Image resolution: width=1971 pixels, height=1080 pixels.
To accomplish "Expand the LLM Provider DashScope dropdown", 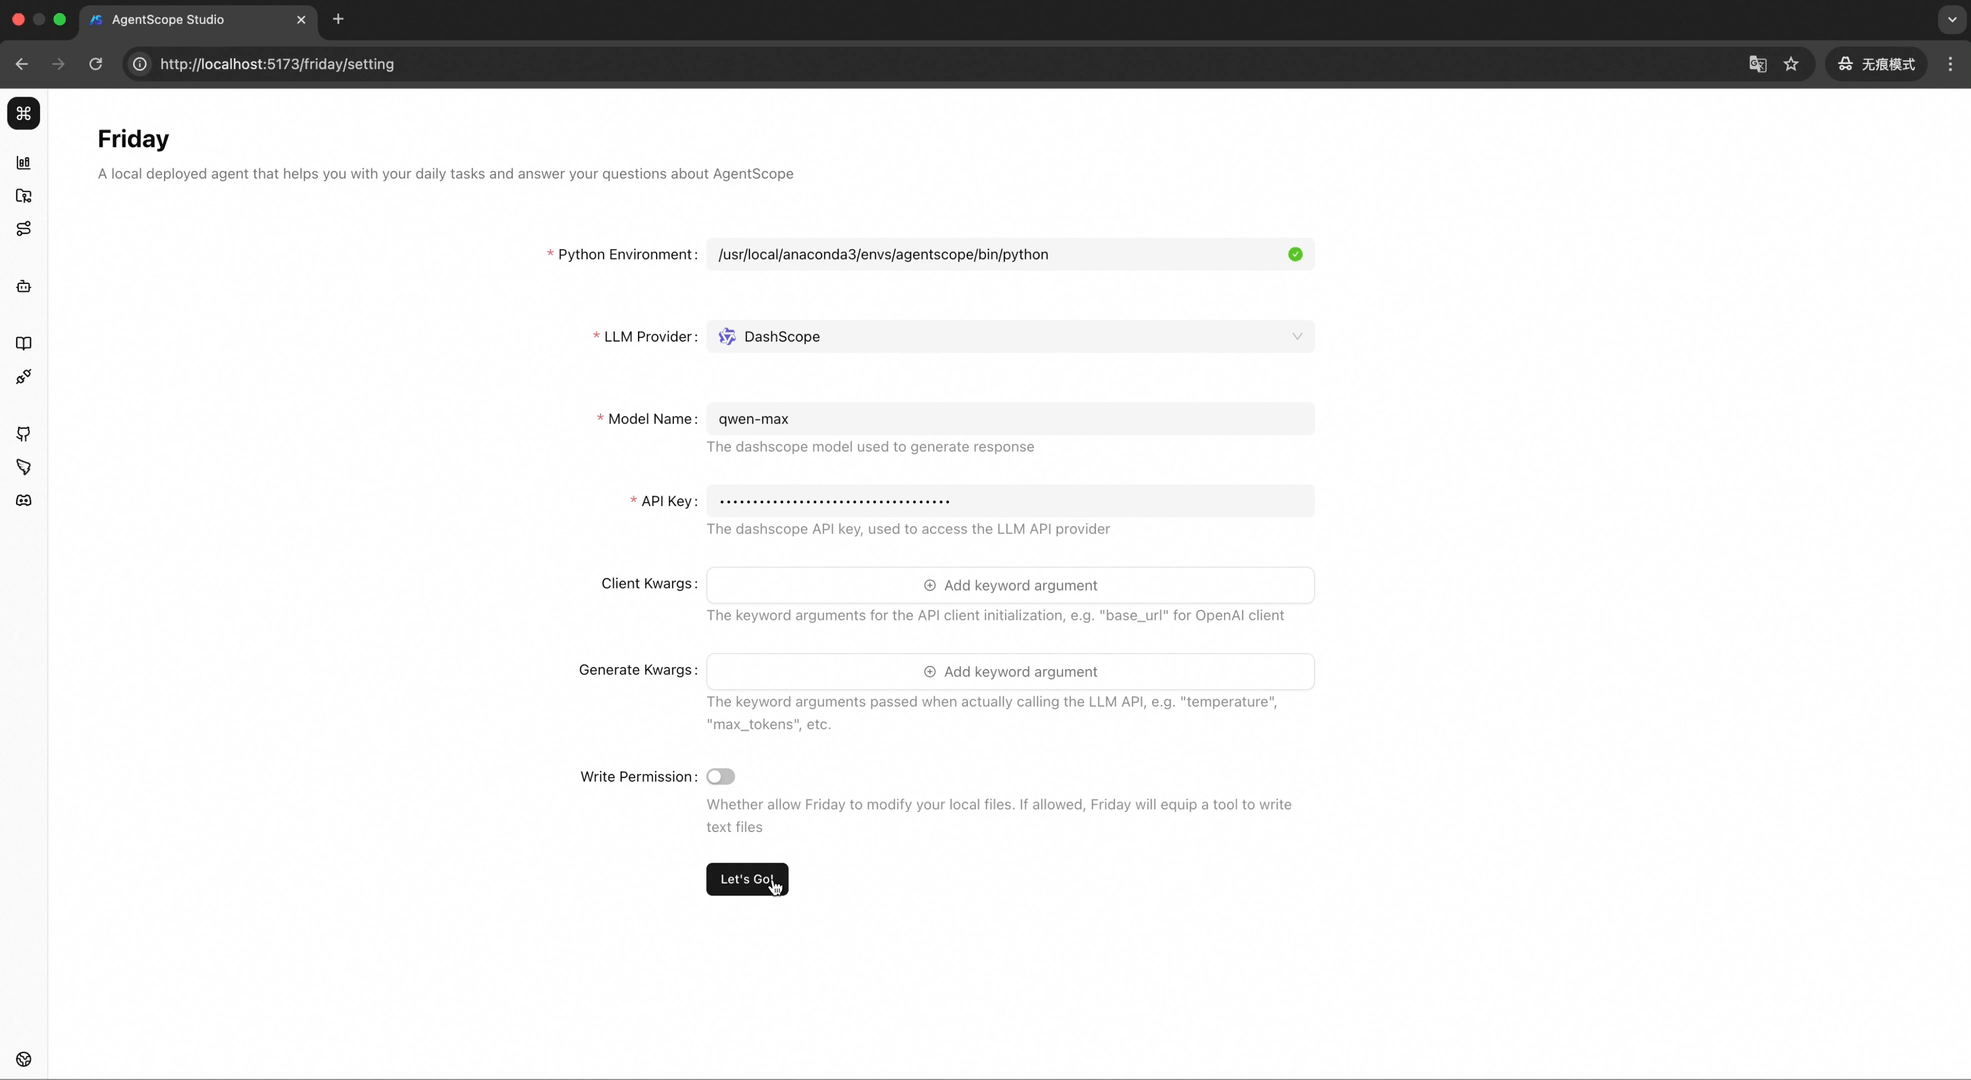I will pos(1010,337).
